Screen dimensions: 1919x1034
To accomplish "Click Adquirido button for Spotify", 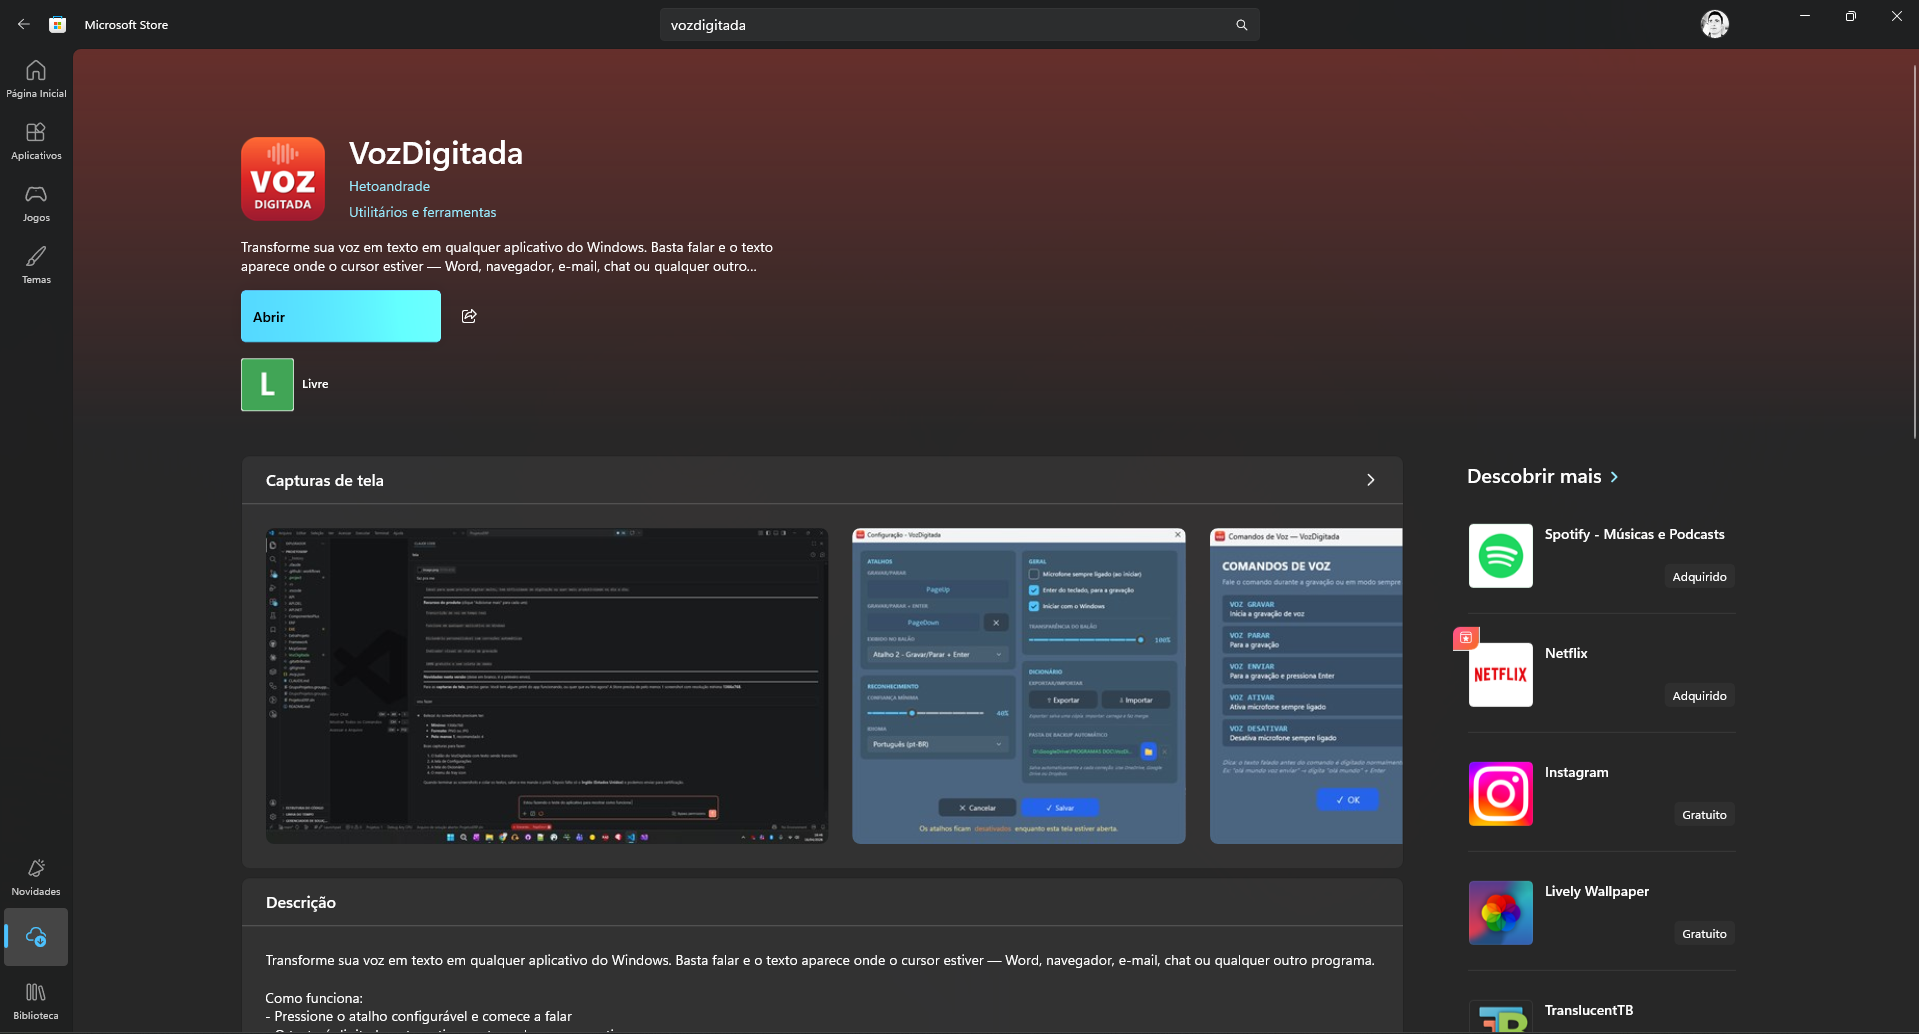I will (x=1699, y=577).
